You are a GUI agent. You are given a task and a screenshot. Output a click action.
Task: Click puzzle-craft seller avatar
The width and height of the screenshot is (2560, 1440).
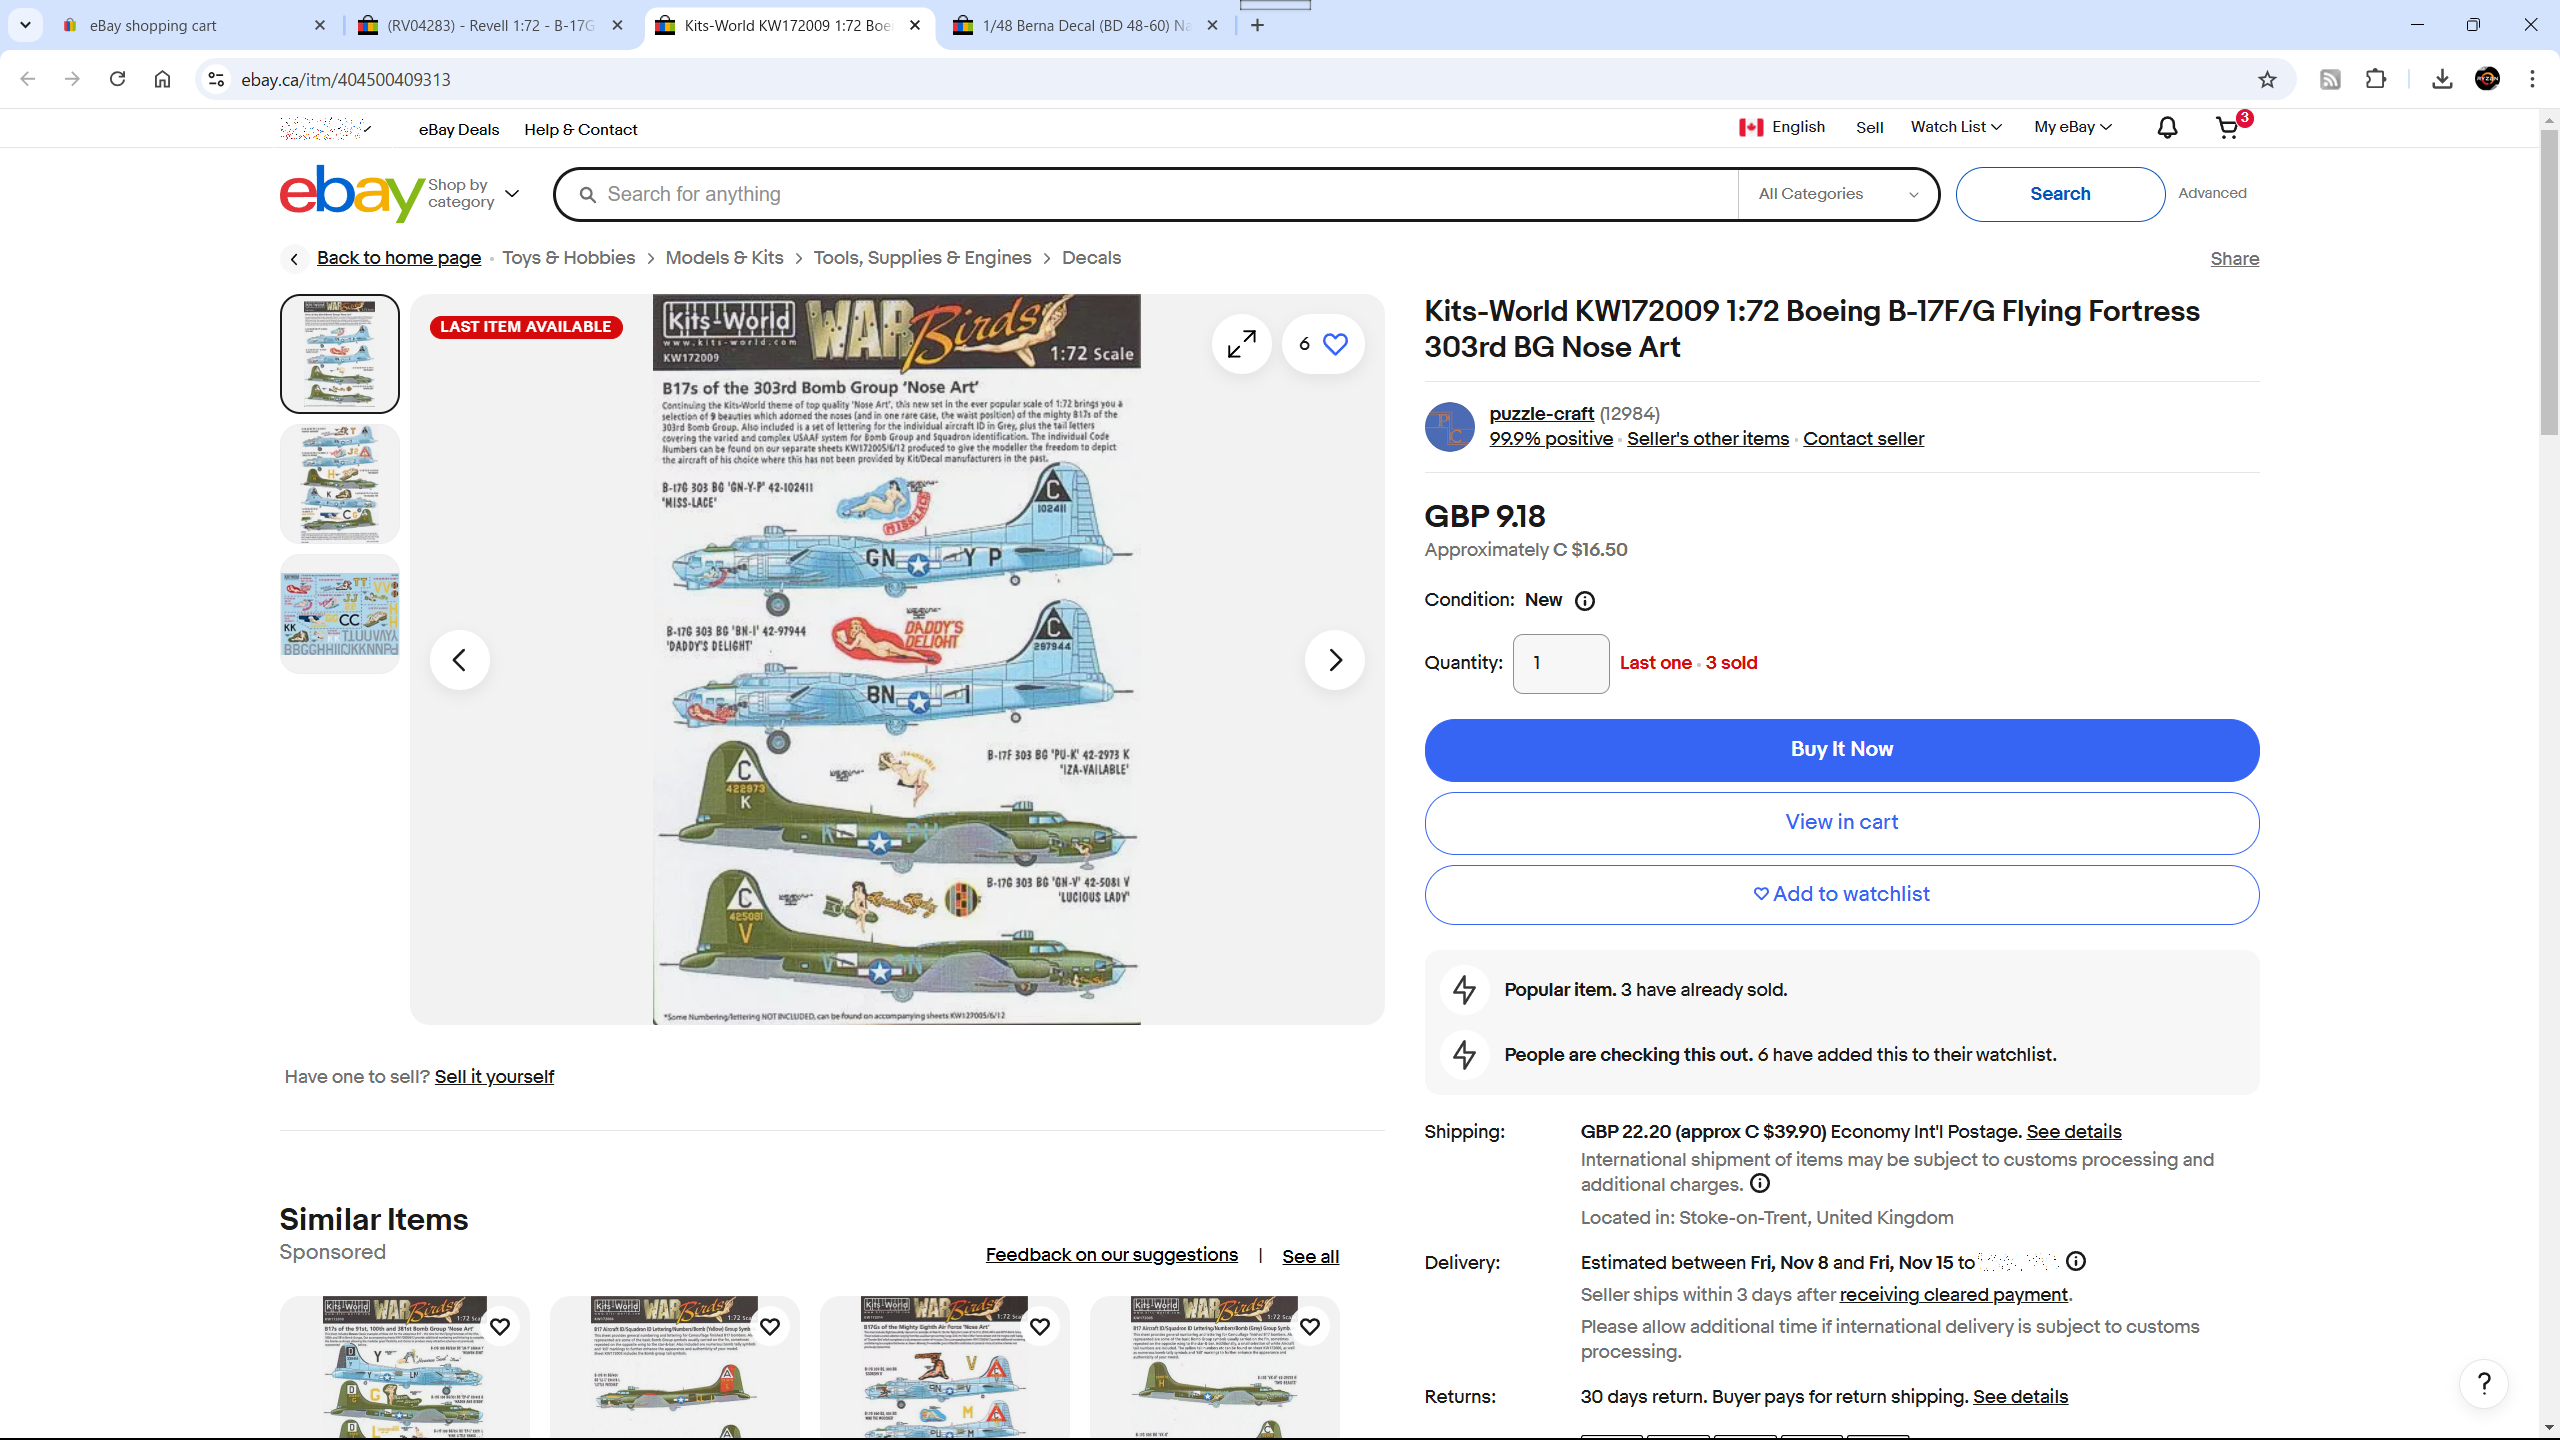tap(1449, 427)
